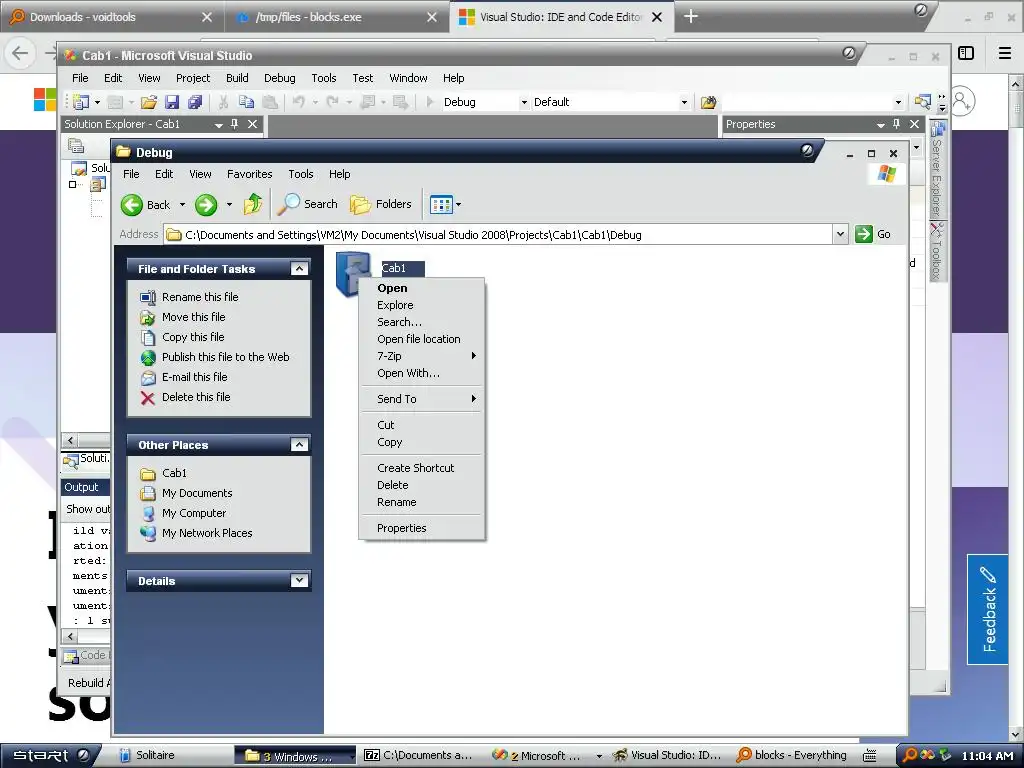The image size is (1024, 768).
Task: Click Redo icon in Visual Studio toolbar
Action: pyautogui.click(x=332, y=102)
